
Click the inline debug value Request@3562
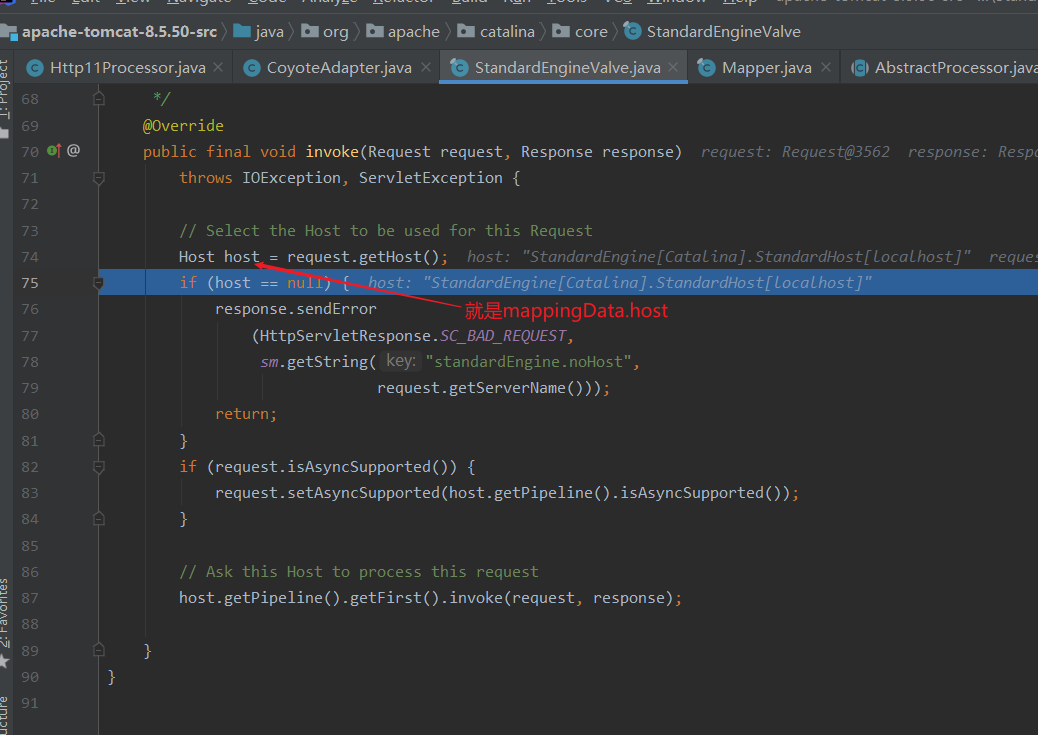pyautogui.click(x=835, y=152)
